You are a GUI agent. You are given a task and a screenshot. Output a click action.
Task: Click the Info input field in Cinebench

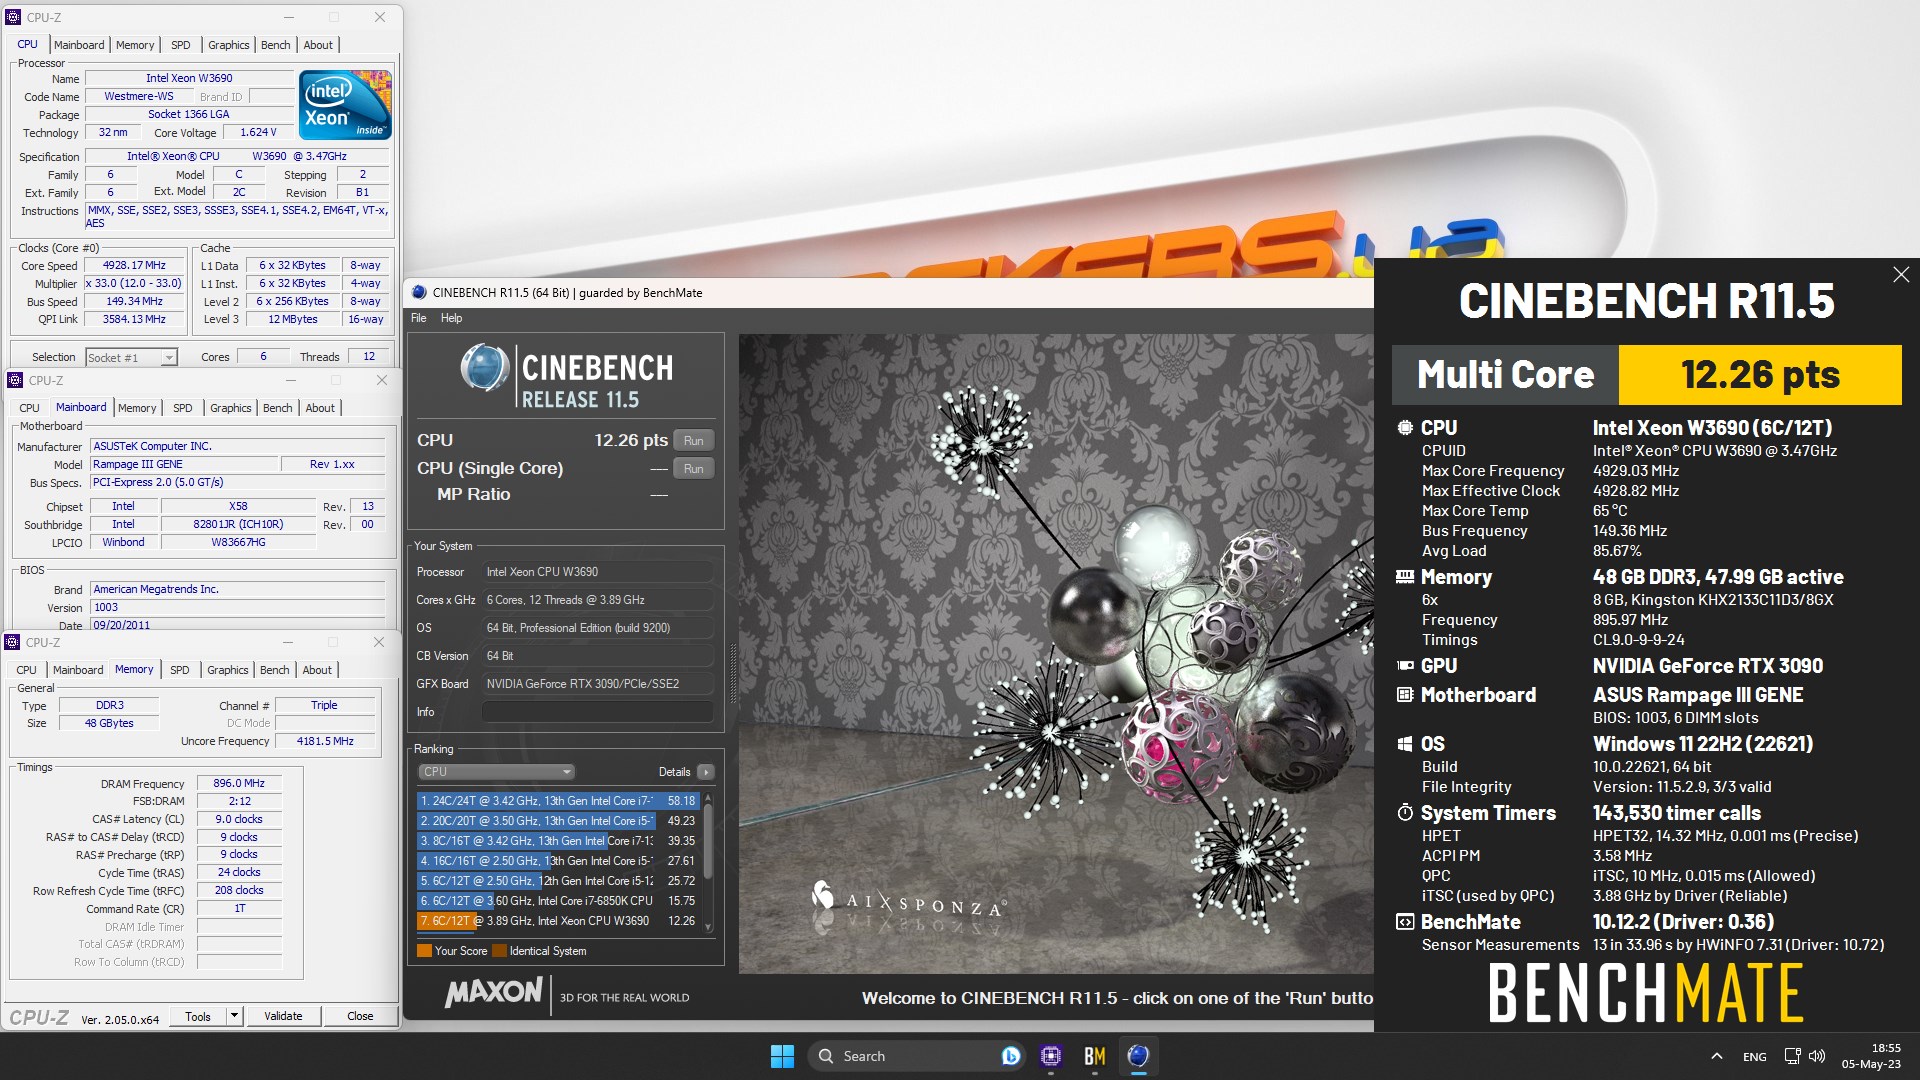coord(597,712)
